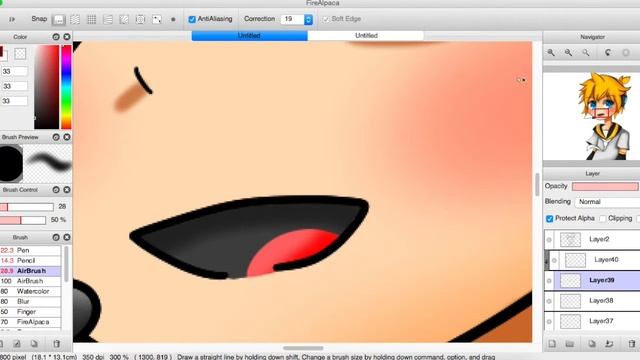Toggle the Soft Edge checkbox
Viewport: 640px width, 360px height.
326,19
